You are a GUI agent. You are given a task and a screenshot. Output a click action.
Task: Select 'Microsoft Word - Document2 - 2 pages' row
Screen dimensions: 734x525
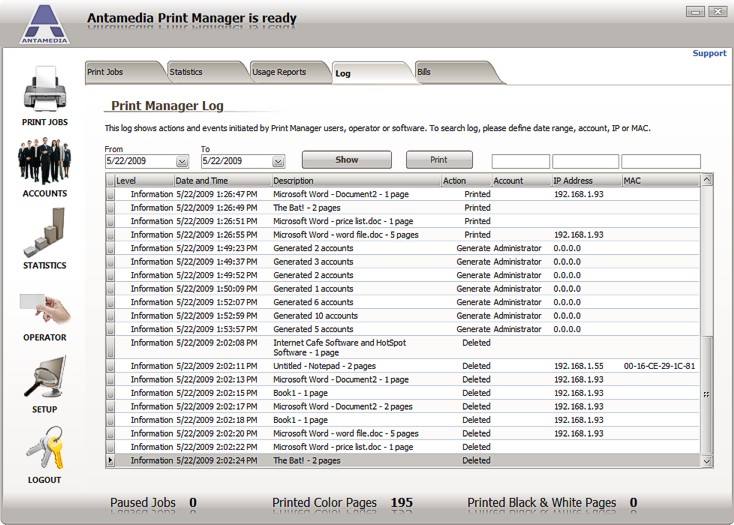coord(403,407)
